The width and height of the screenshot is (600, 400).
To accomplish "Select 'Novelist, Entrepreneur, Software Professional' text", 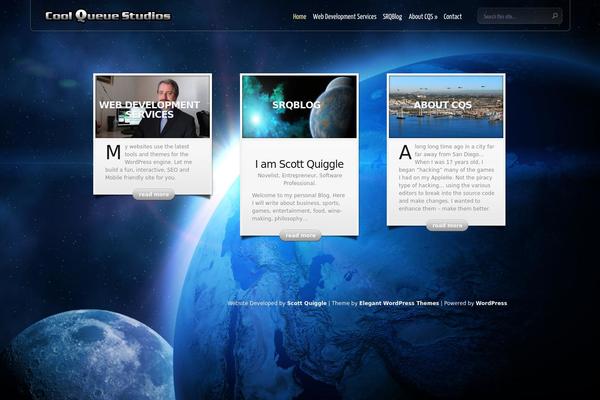I will [x=300, y=179].
